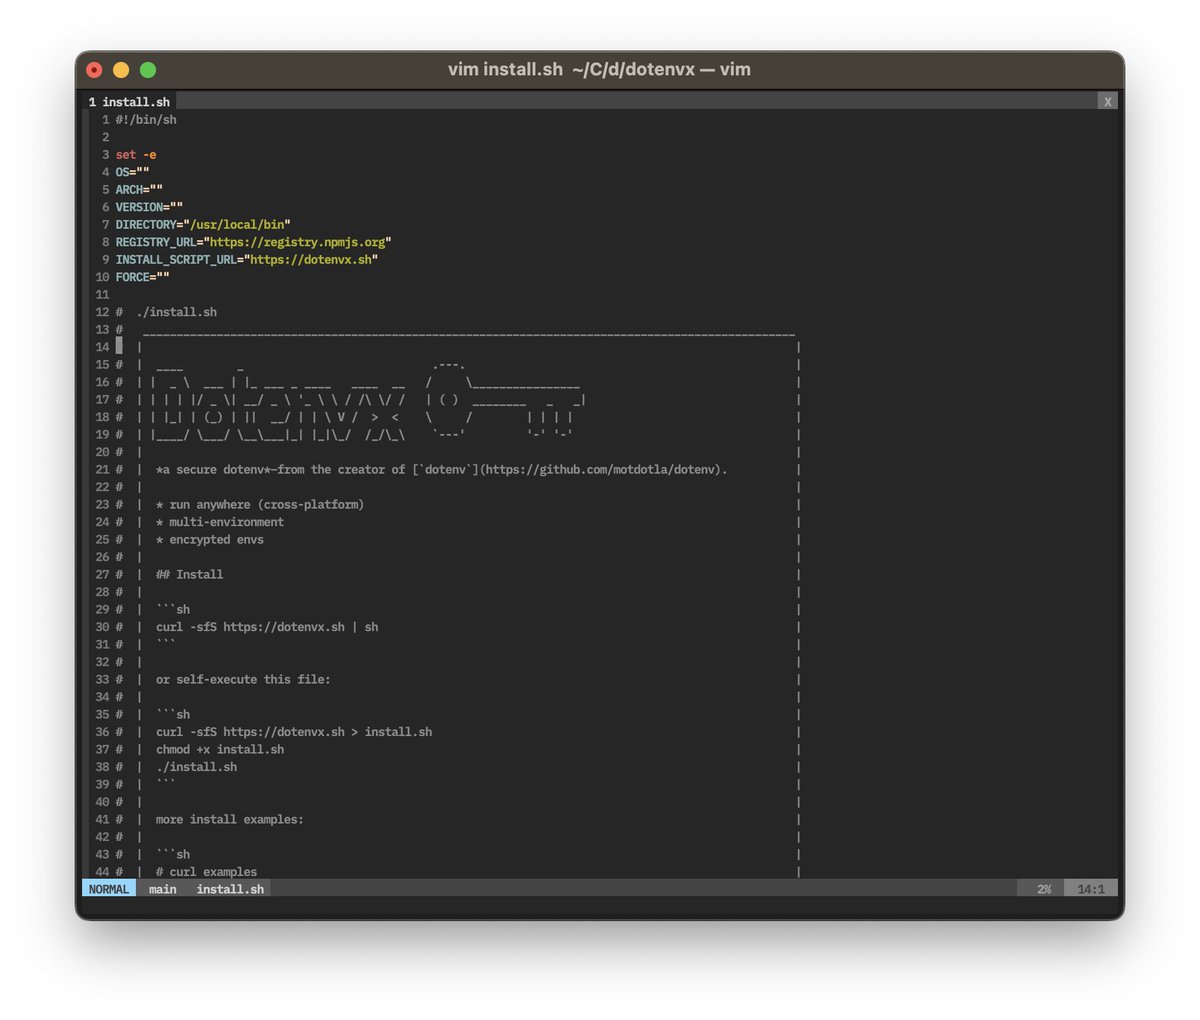Click the NORMAL mode indicator in the statusline
Screen dimensions: 1200x1020
tap(109, 889)
